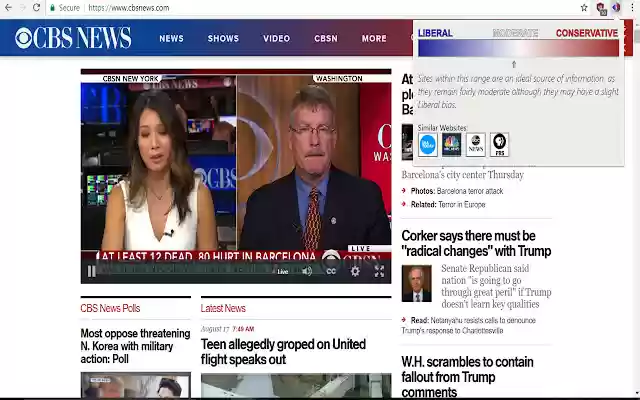The image size is (640, 400).
Task: Bookmark this page with the star icon
Action: coord(584,7)
